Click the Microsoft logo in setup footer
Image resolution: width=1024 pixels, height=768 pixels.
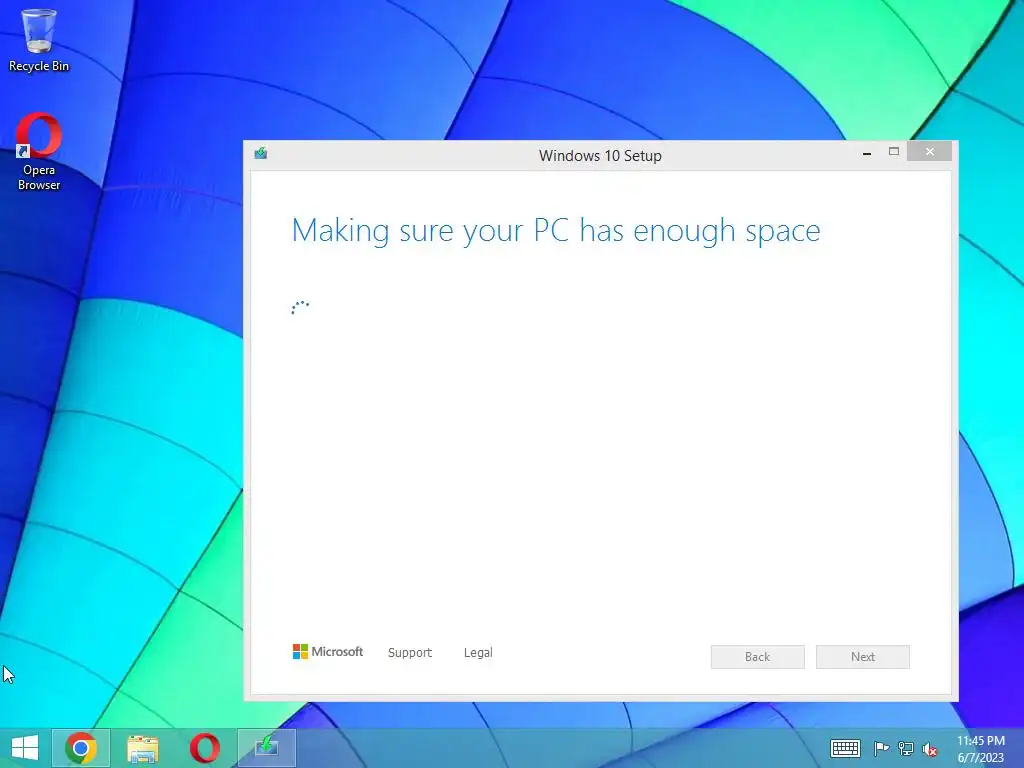coord(327,652)
